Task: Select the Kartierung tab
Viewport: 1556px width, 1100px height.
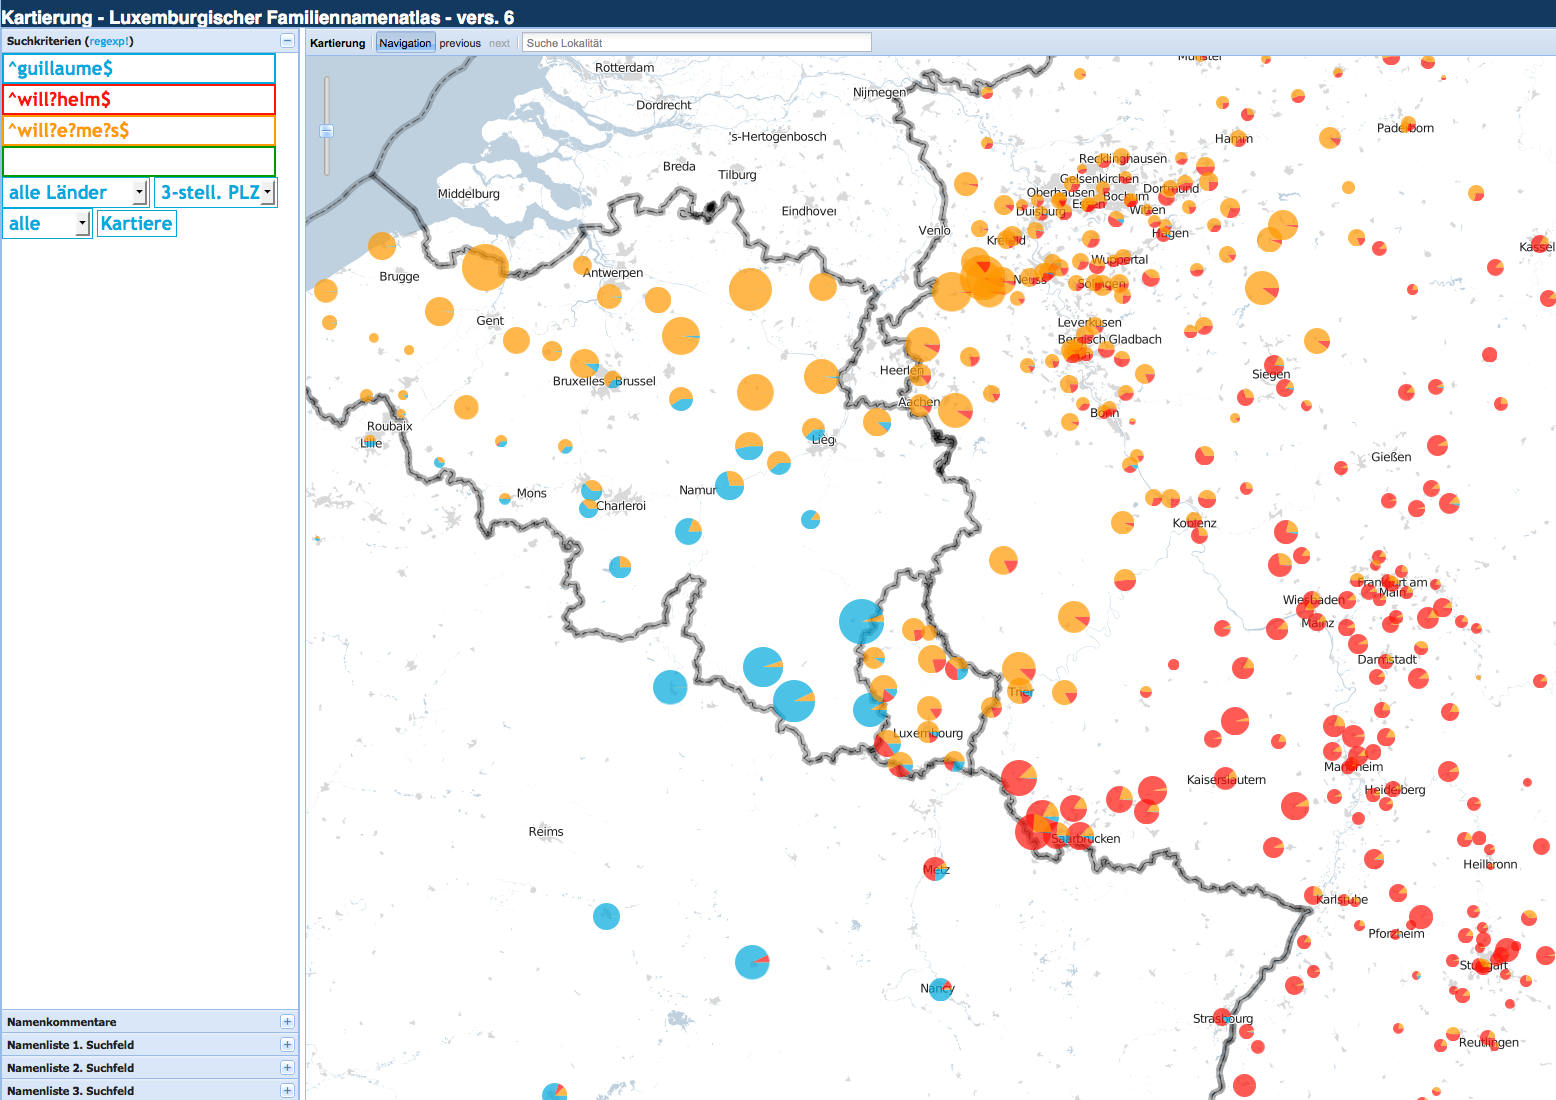Action: [x=338, y=43]
